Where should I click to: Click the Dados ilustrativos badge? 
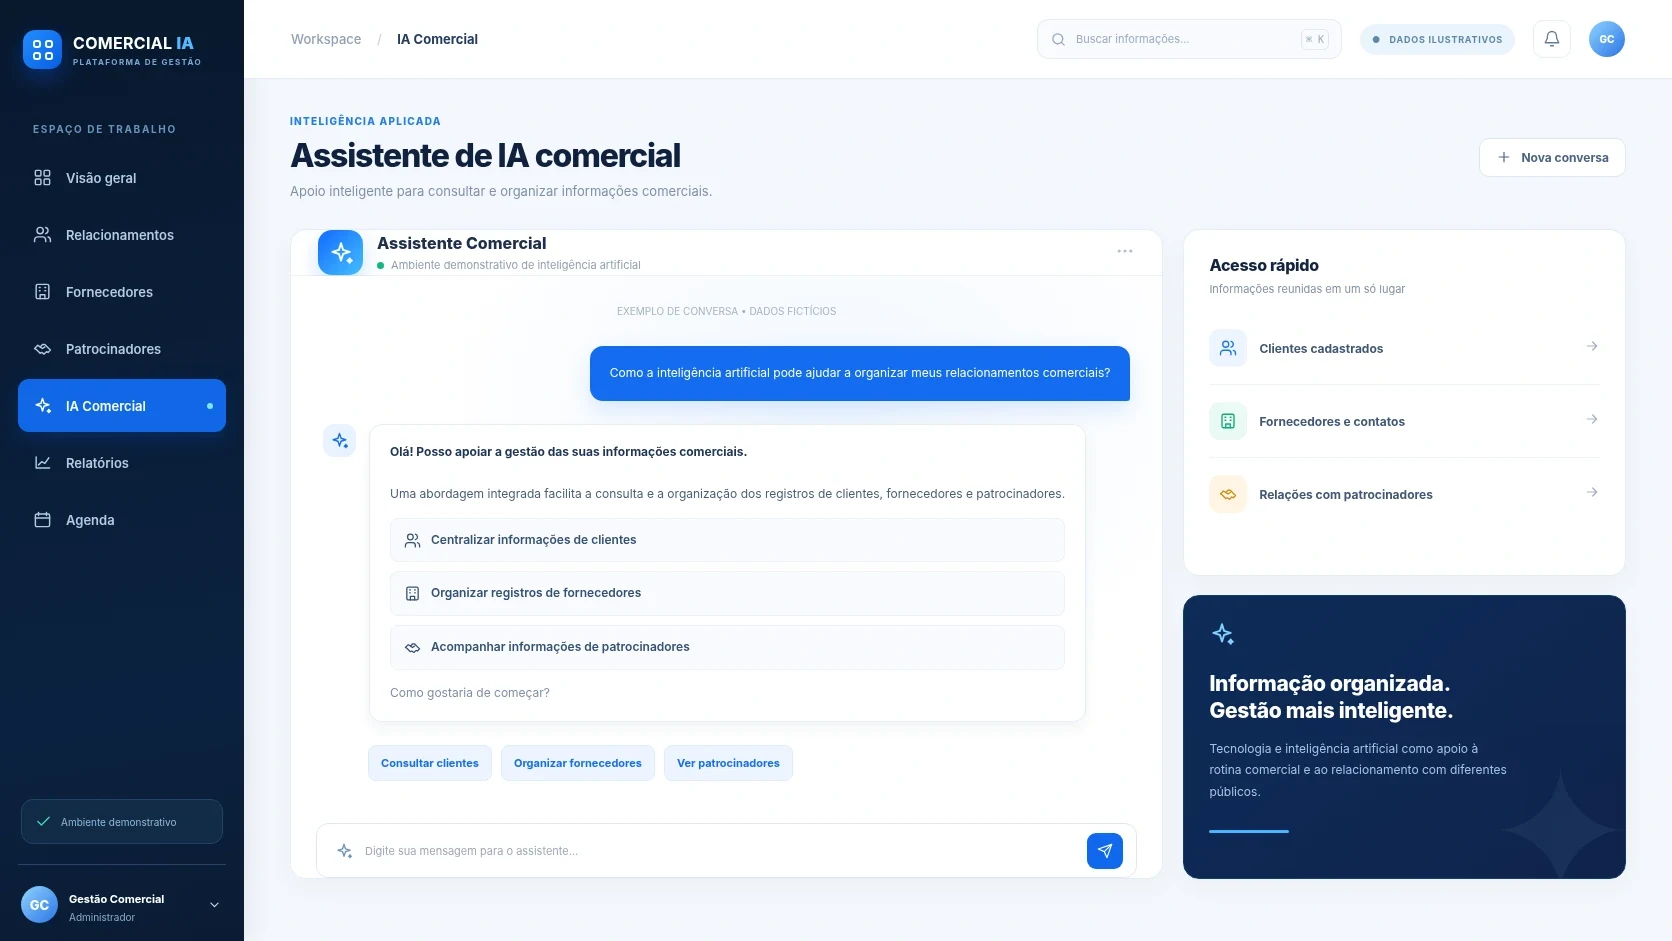[1437, 39]
